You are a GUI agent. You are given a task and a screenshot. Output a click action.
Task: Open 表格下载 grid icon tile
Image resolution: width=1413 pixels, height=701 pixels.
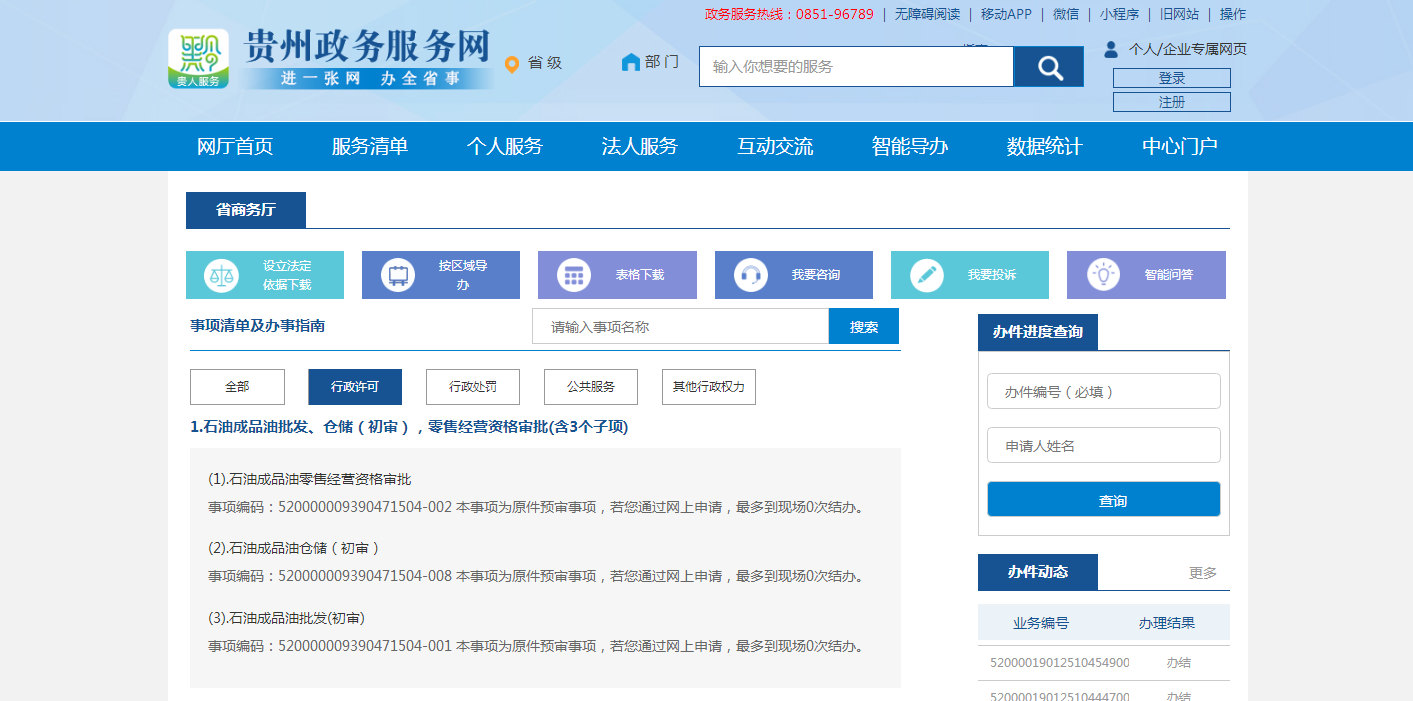pos(574,275)
